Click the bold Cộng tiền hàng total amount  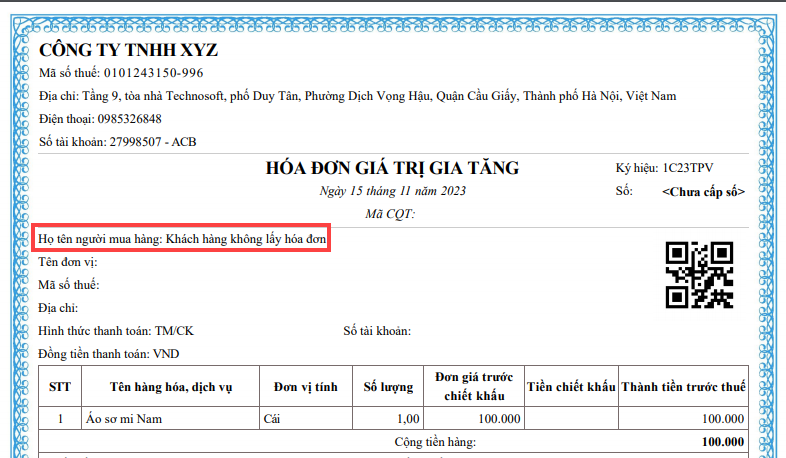click(x=722, y=441)
